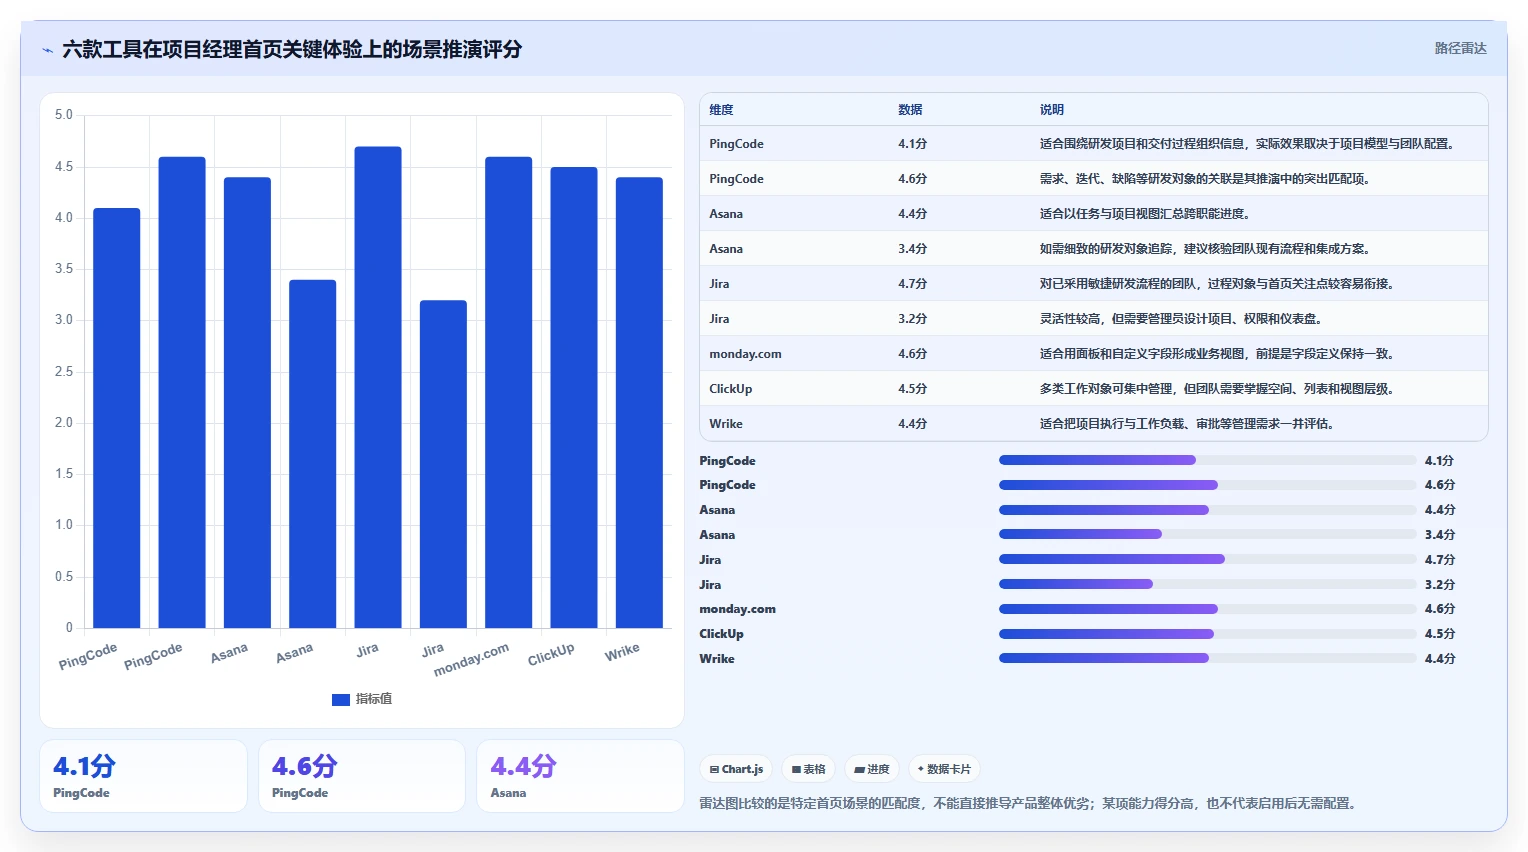Click the description 适合以任务与项目视图汇总跨职能进度
Image resolution: width=1528 pixels, height=852 pixels.
point(1144,214)
